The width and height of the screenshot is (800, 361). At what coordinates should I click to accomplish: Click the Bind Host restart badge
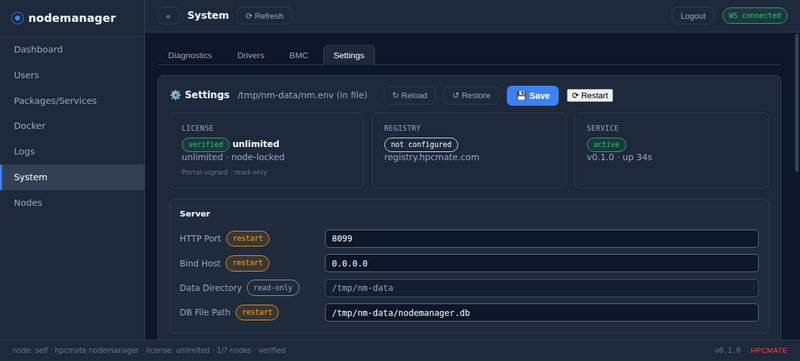pyautogui.click(x=247, y=263)
